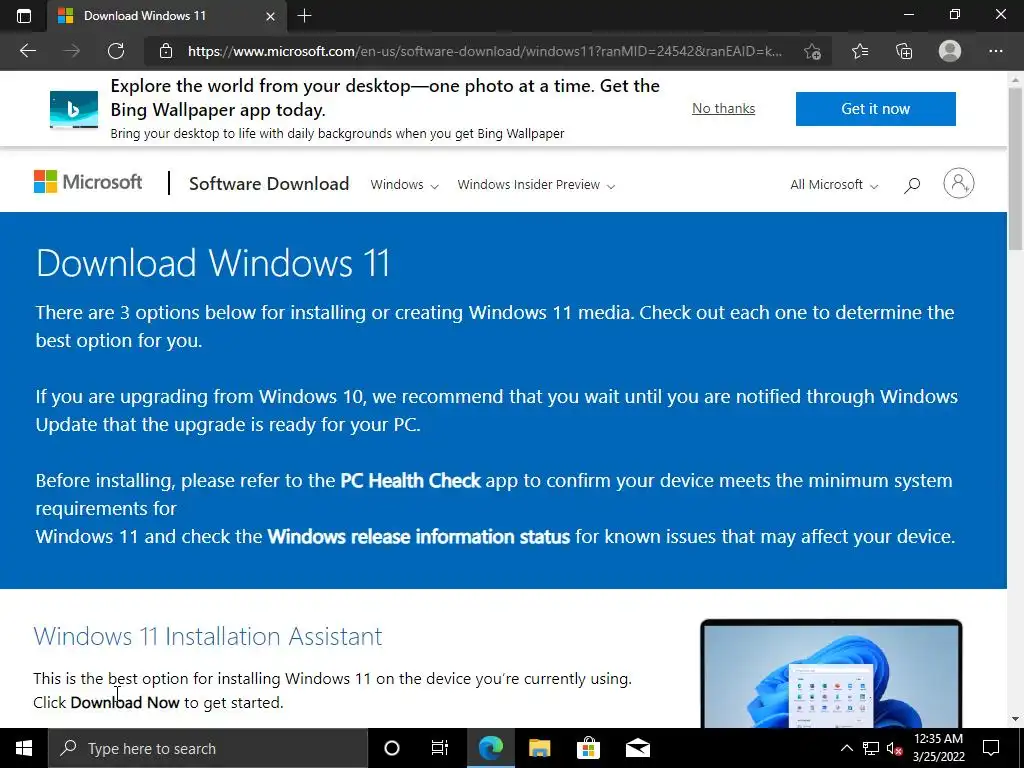Open the Favorites list icon
The image size is (1024, 768).
pyautogui.click(x=860, y=51)
